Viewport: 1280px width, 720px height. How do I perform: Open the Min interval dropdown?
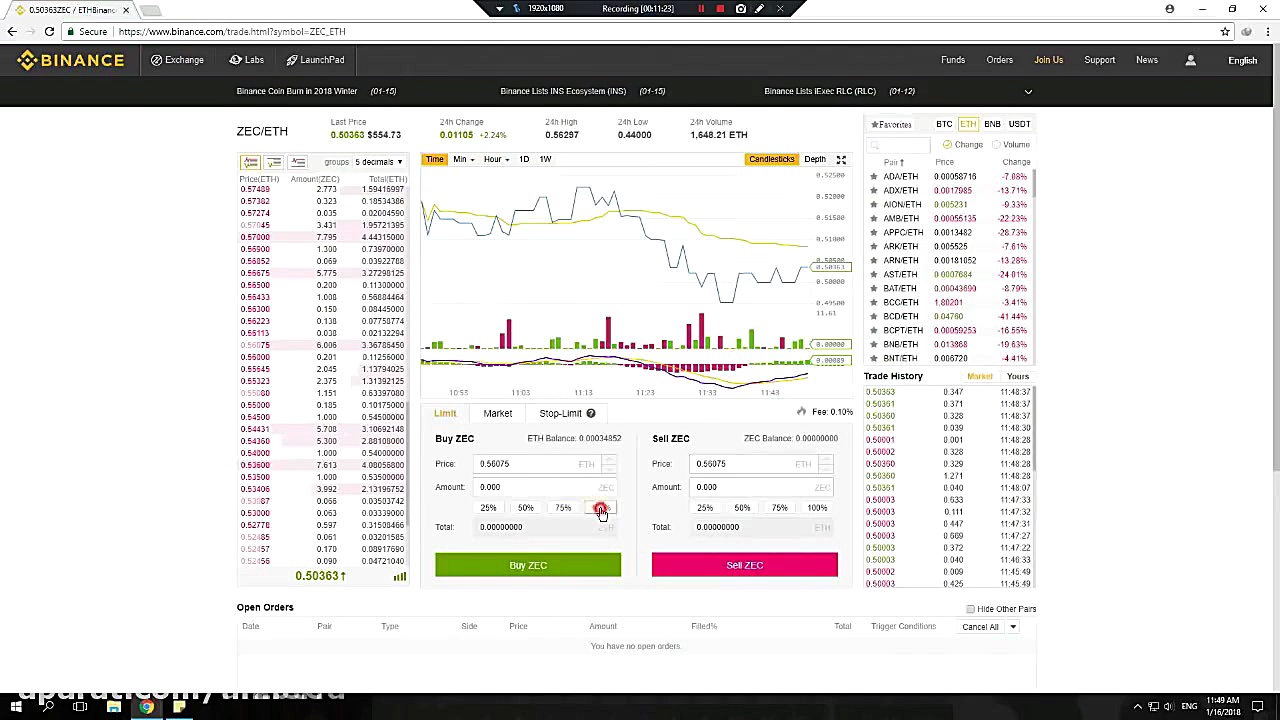pyautogui.click(x=463, y=159)
